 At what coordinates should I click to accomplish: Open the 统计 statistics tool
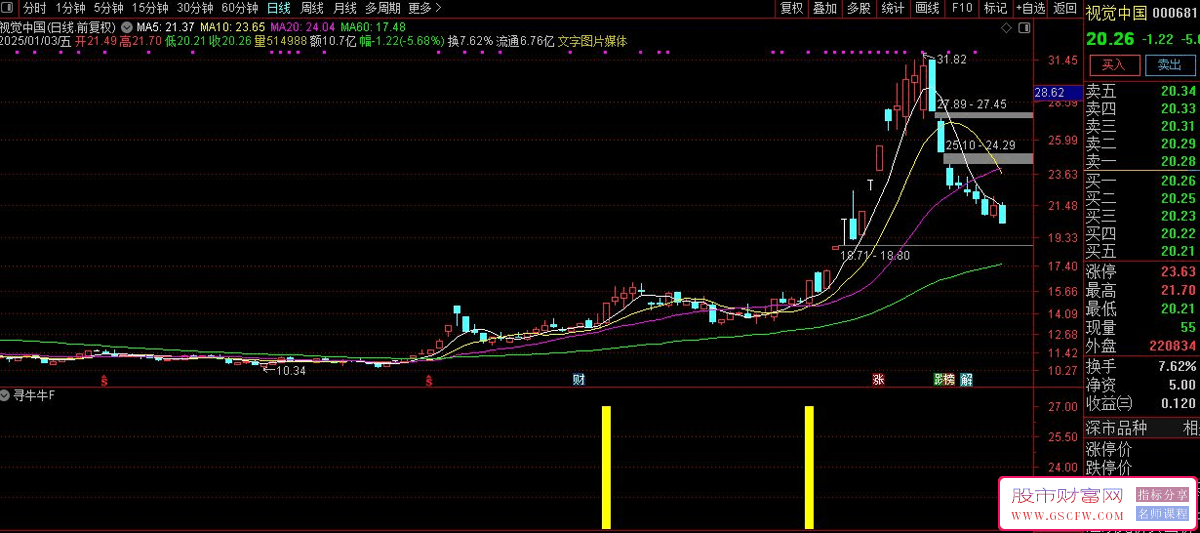[893, 8]
